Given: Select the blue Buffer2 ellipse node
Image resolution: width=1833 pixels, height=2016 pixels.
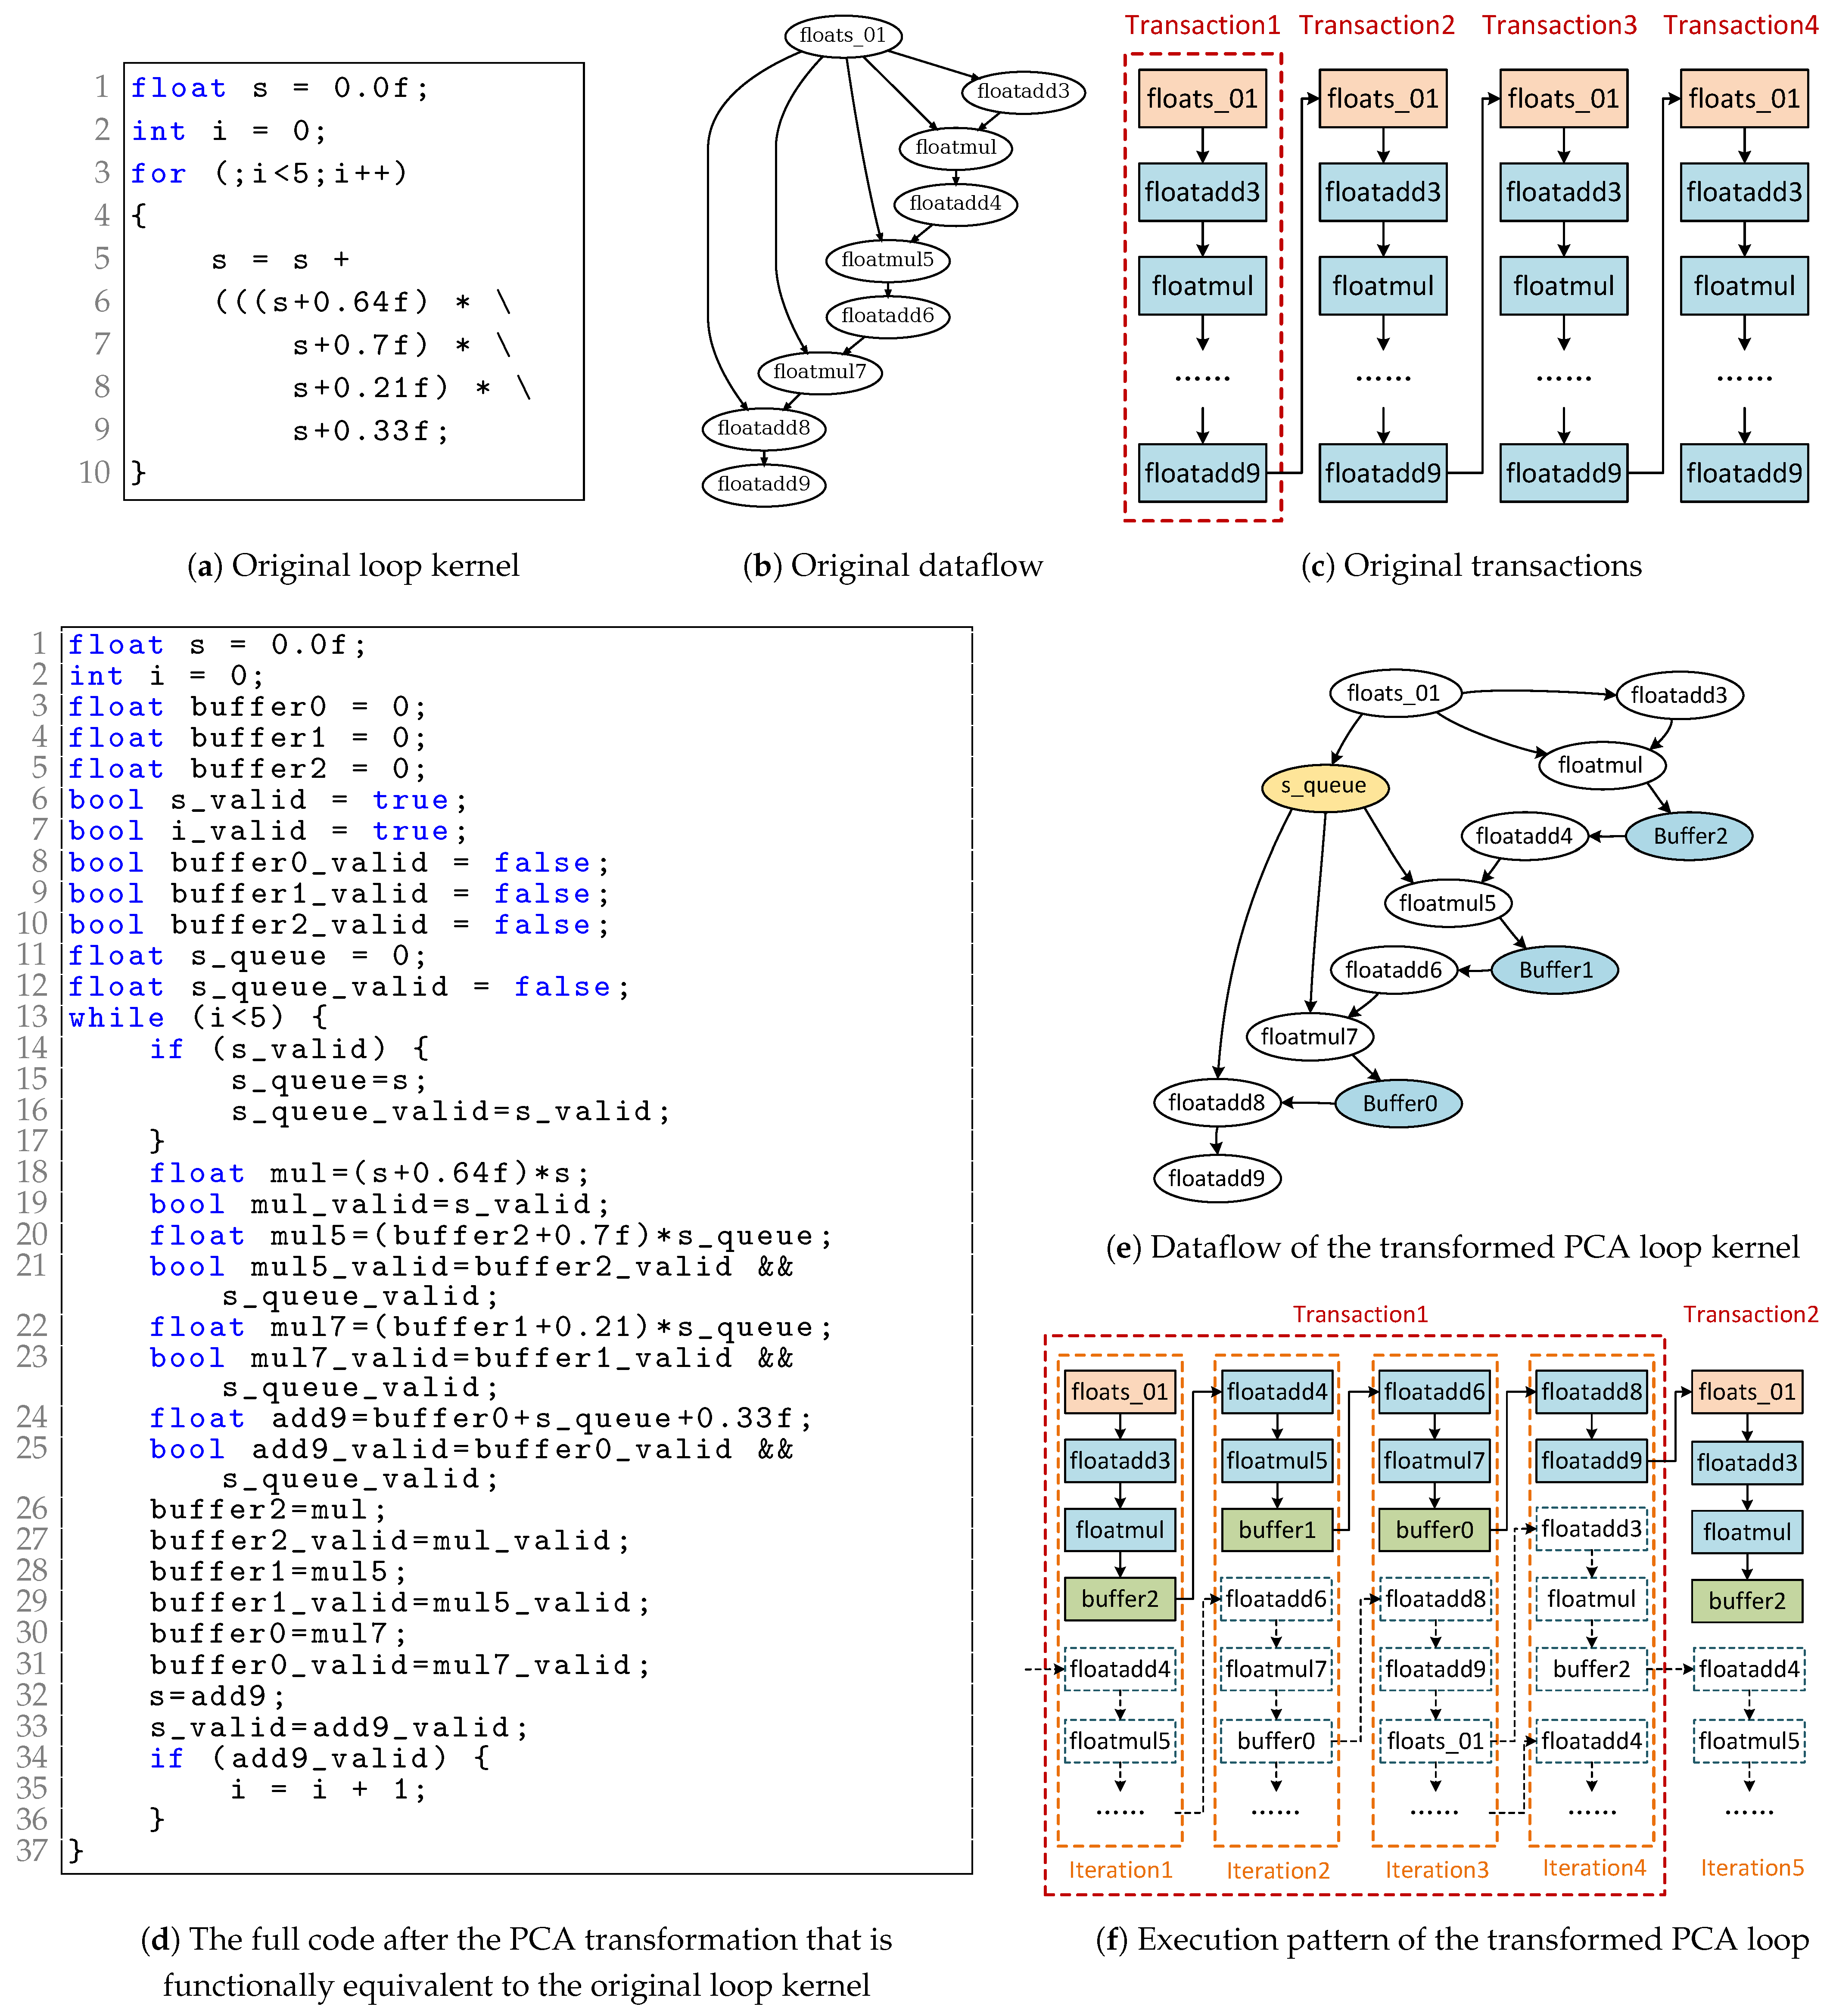Looking at the screenshot, I should click(1689, 836).
